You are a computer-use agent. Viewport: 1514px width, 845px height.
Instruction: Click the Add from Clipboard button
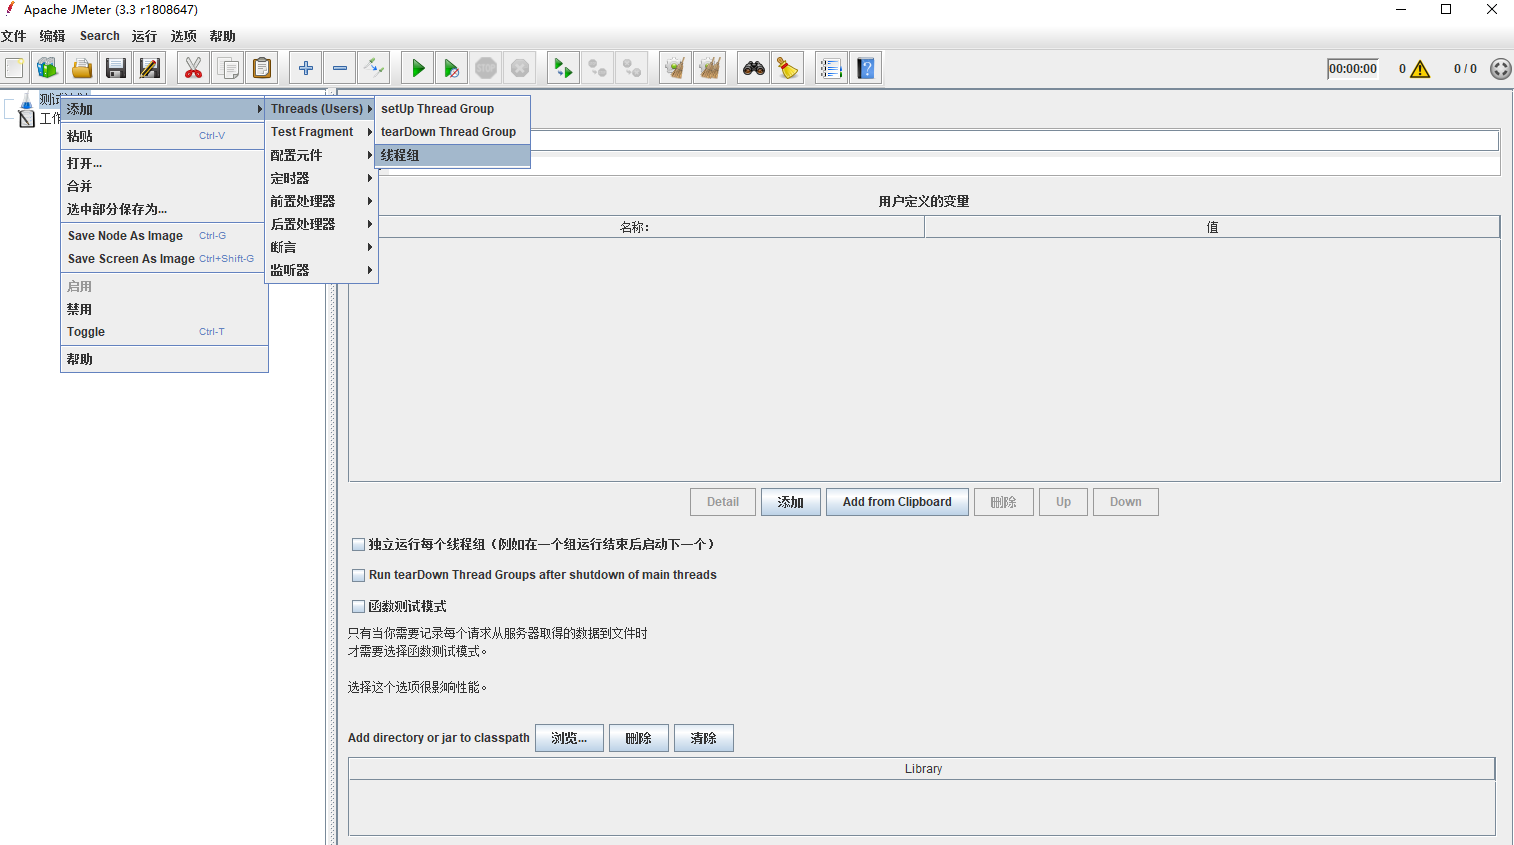tap(897, 501)
